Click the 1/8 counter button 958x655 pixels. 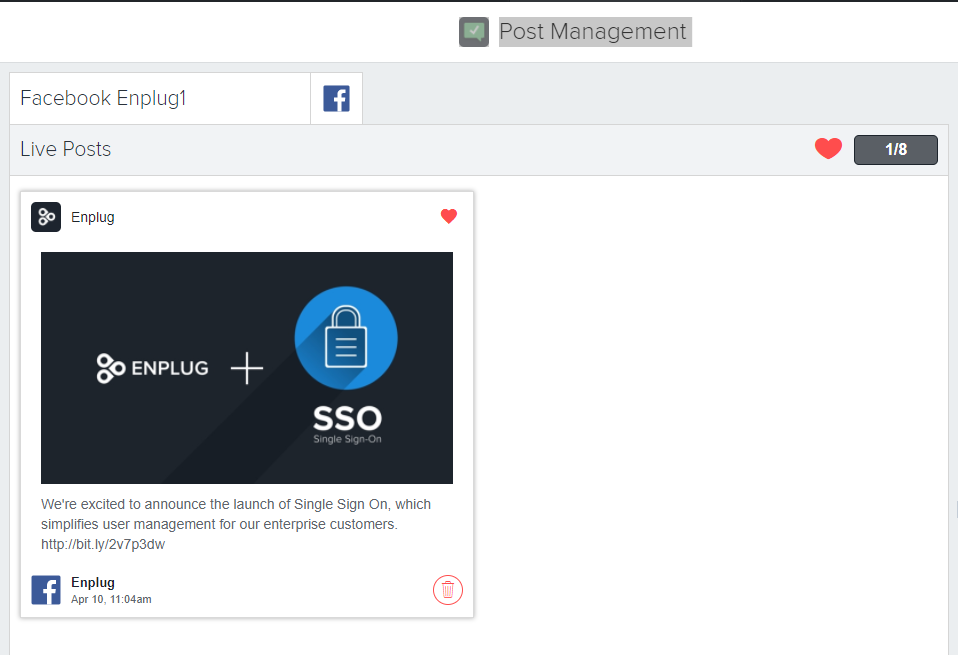[x=895, y=149]
